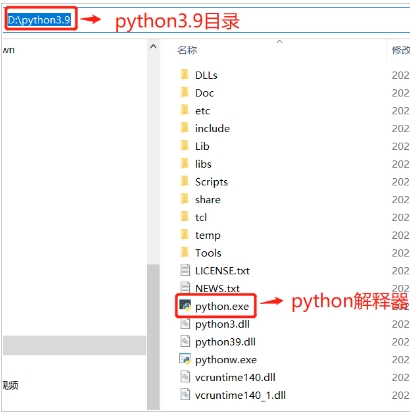Screen dimensions: 410x415
Task: Select the share folder name
Action: coord(208,200)
